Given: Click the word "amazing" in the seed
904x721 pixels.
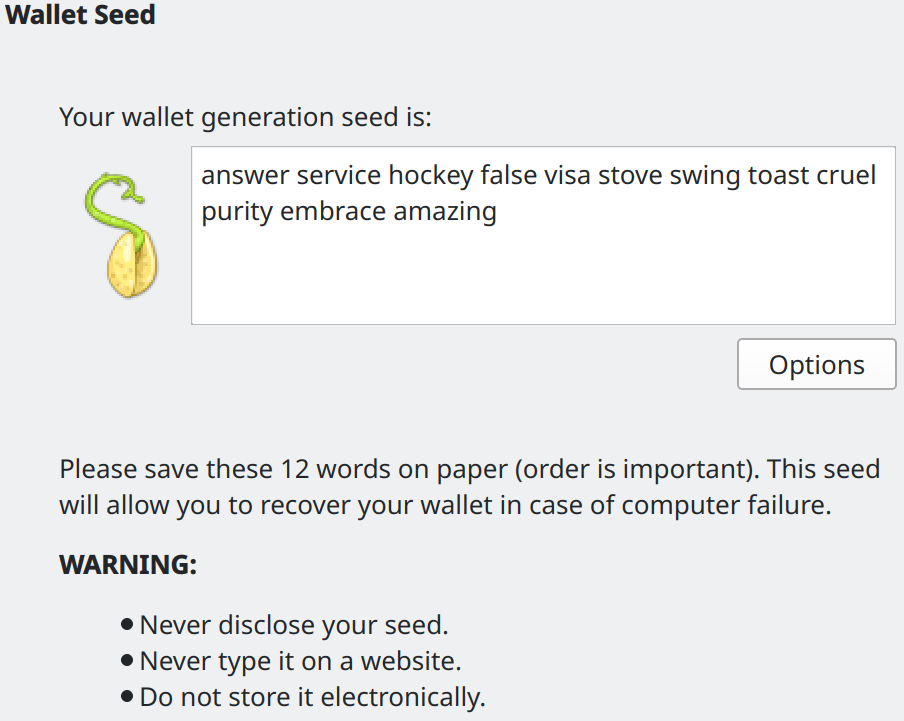Looking at the screenshot, I should pos(445,212).
